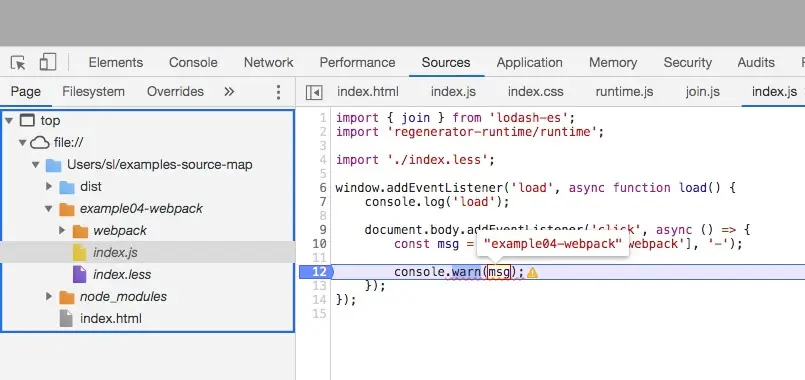The height and width of the screenshot is (380, 805).
Task: Collapse the example04-webpack folder arrow
Action: (49, 209)
